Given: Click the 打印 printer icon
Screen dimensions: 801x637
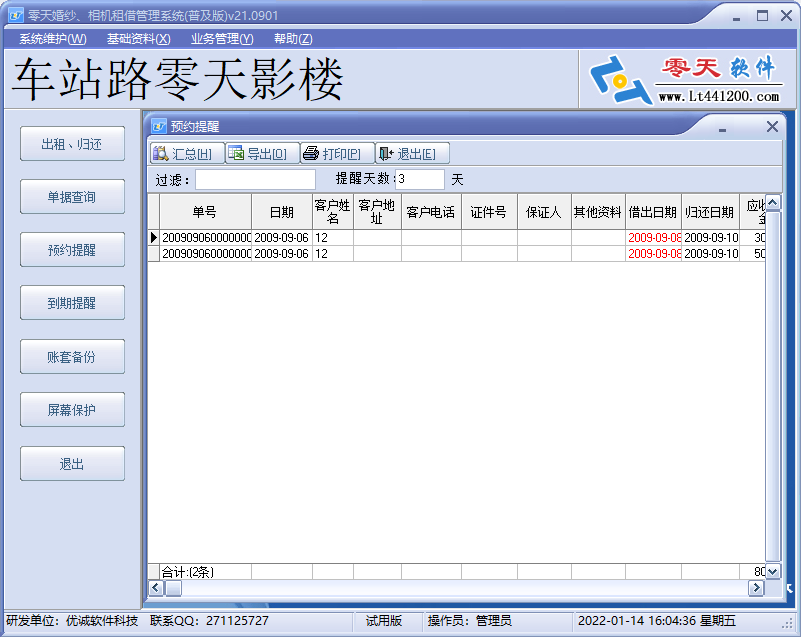Looking at the screenshot, I should [x=311, y=153].
